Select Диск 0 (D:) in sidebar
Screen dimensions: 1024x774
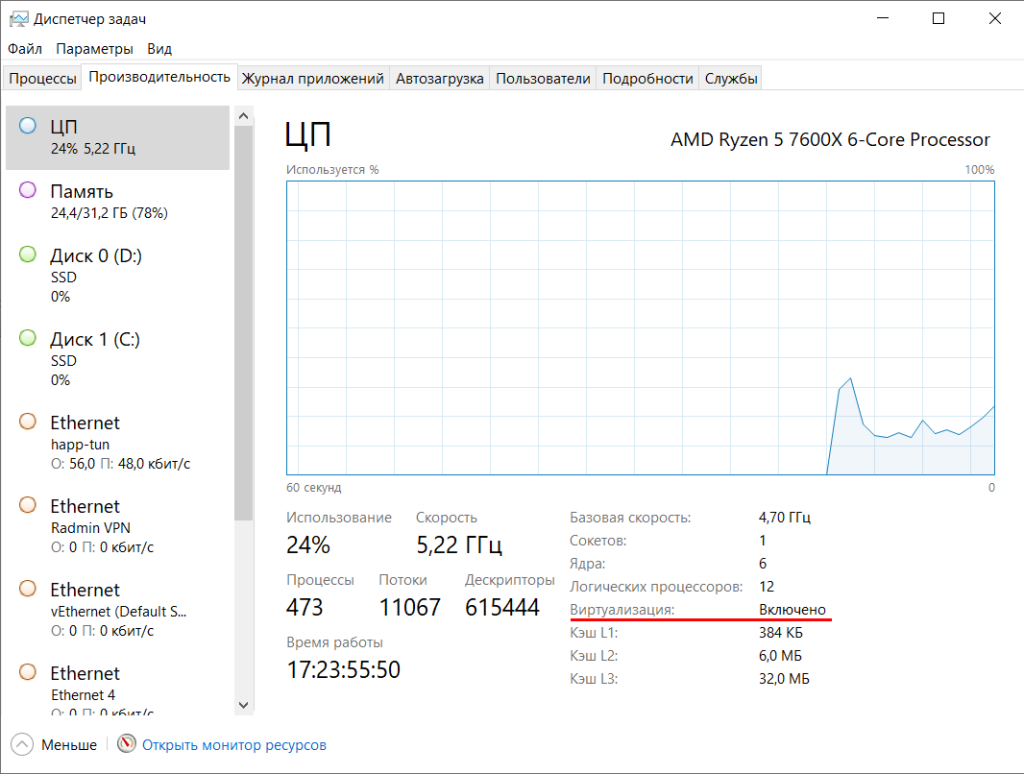pyautogui.click(x=118, y=276)
